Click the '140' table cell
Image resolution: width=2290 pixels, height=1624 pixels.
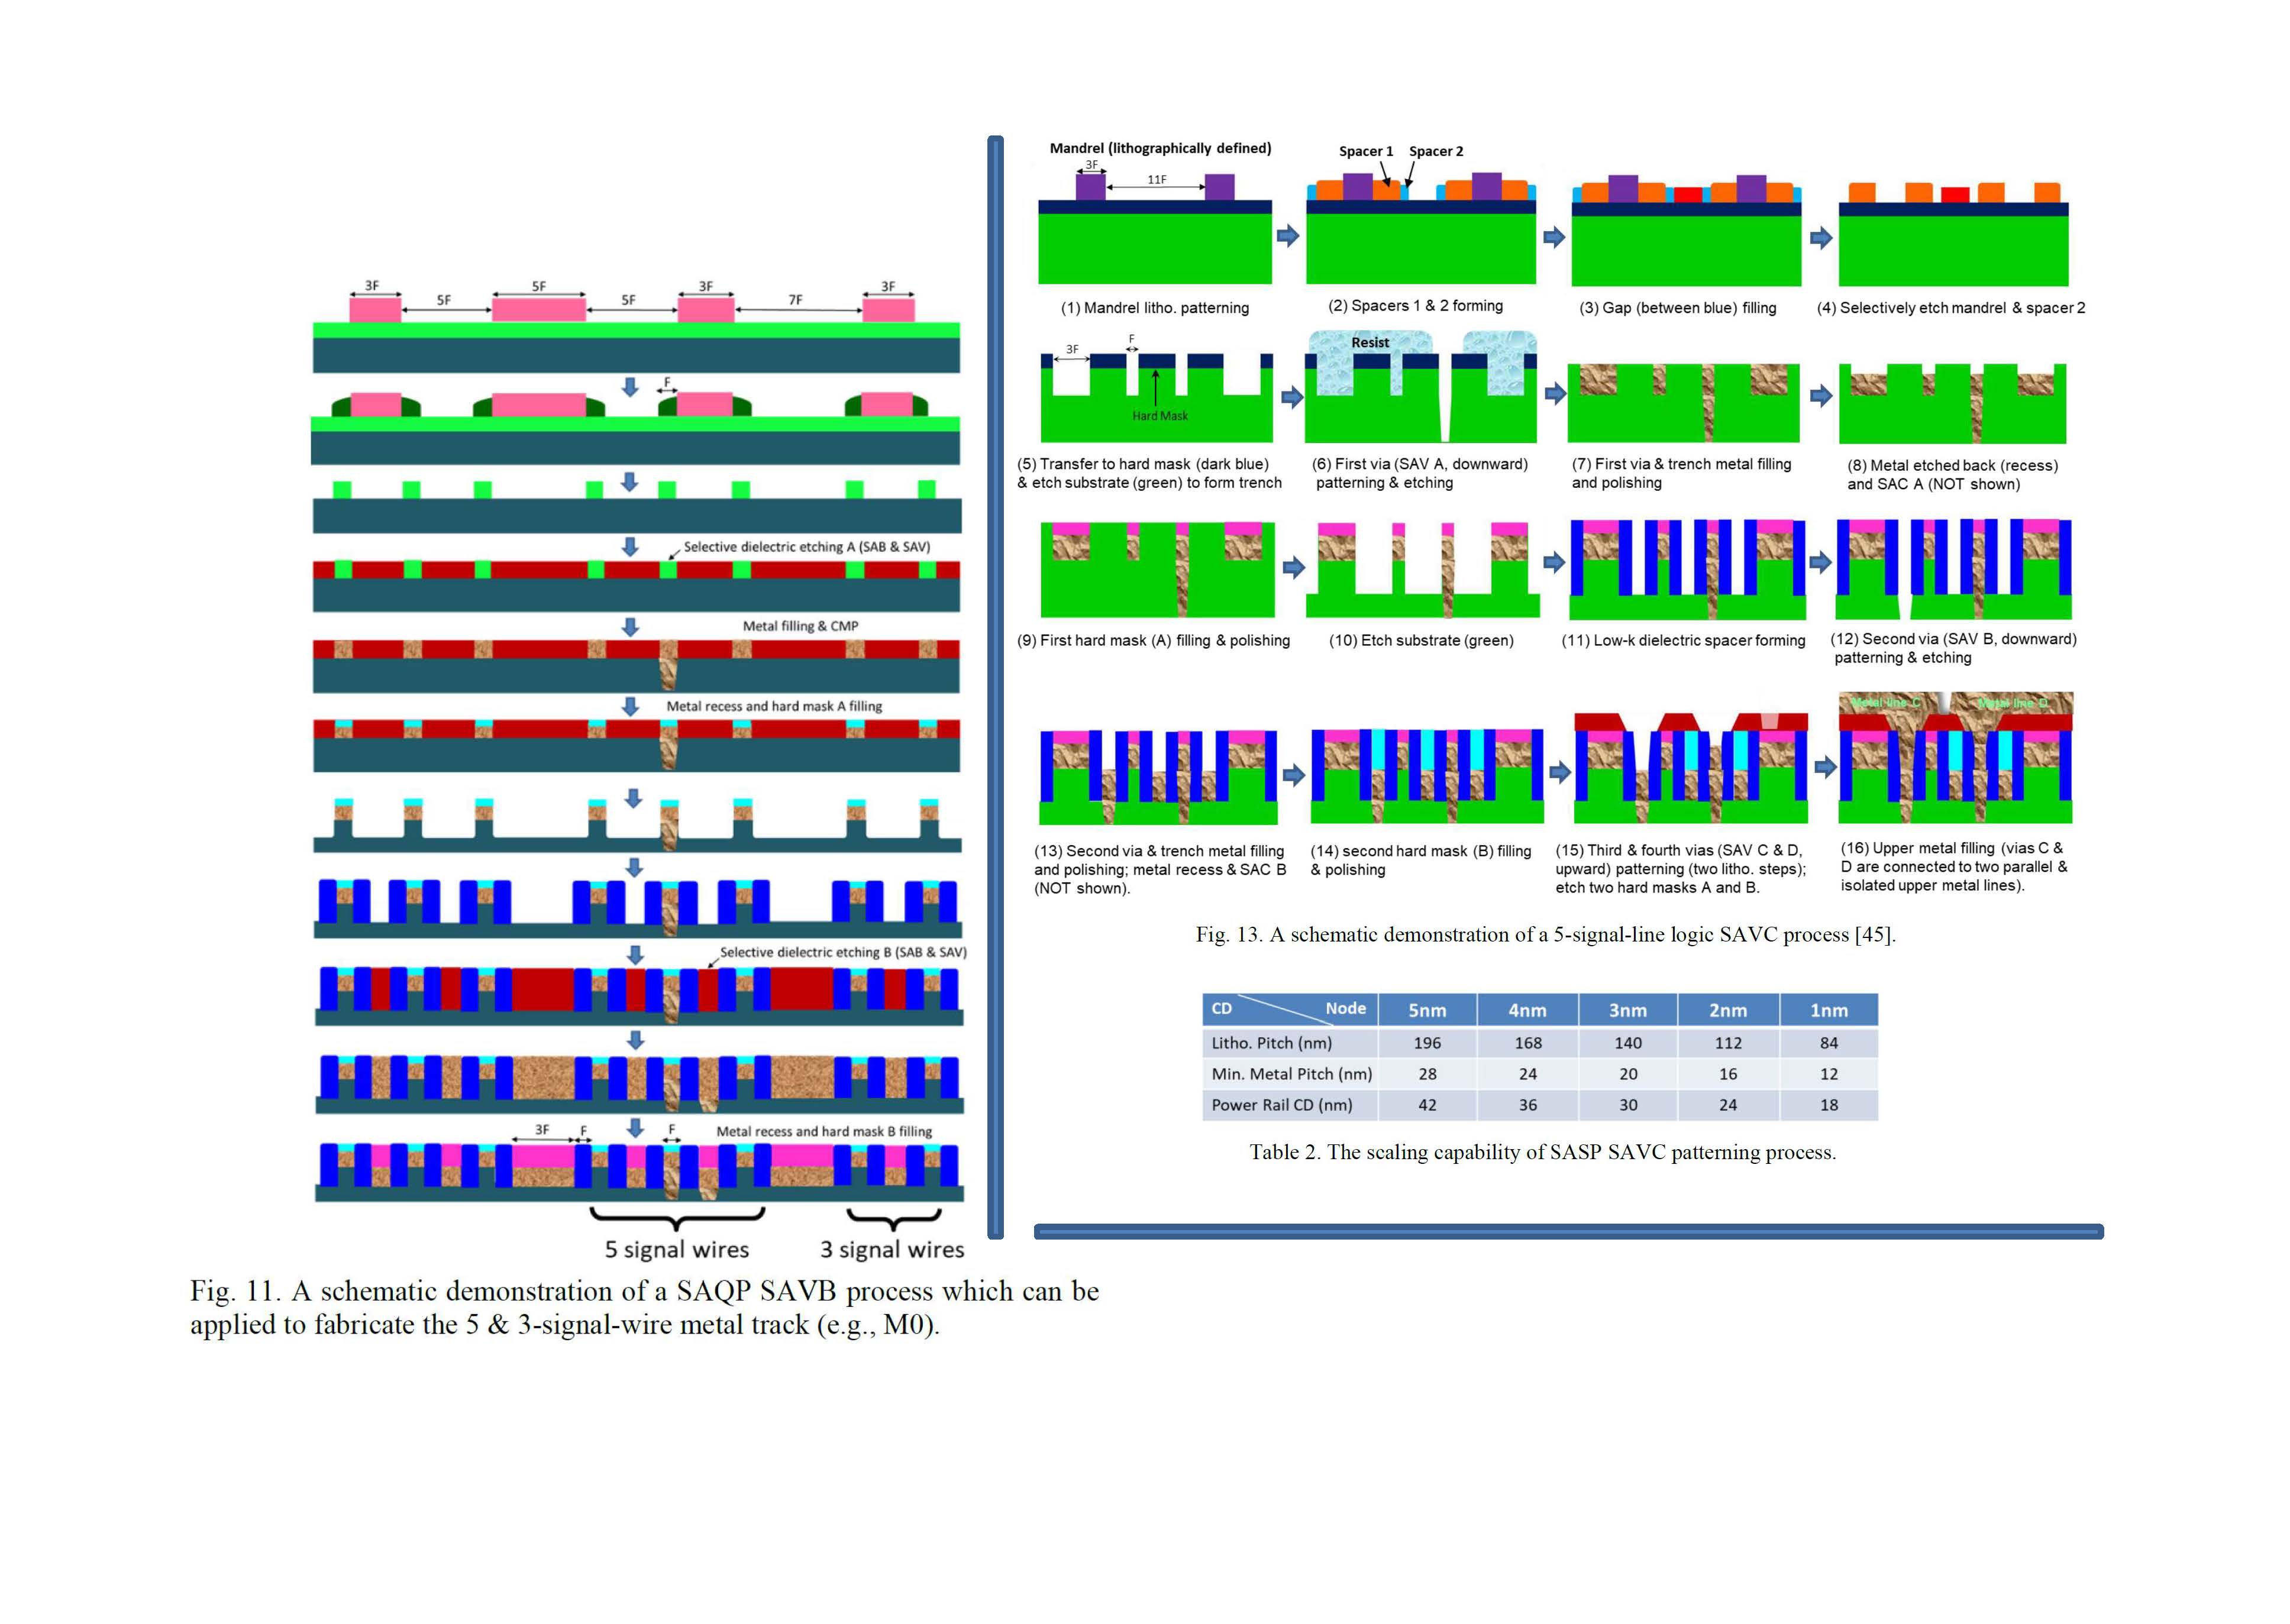(x=1628, y=1043)
